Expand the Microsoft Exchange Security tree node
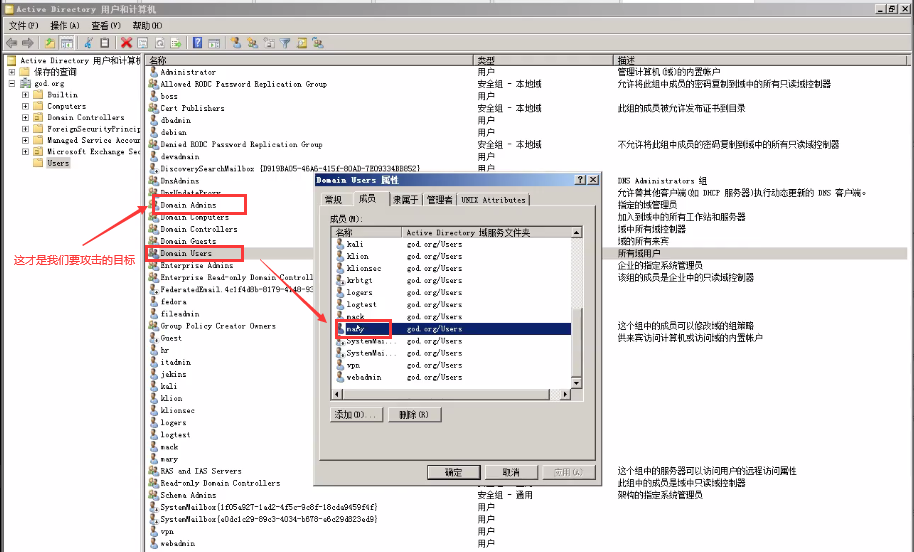This screenshot has height=552, width=914. point(25,152)
